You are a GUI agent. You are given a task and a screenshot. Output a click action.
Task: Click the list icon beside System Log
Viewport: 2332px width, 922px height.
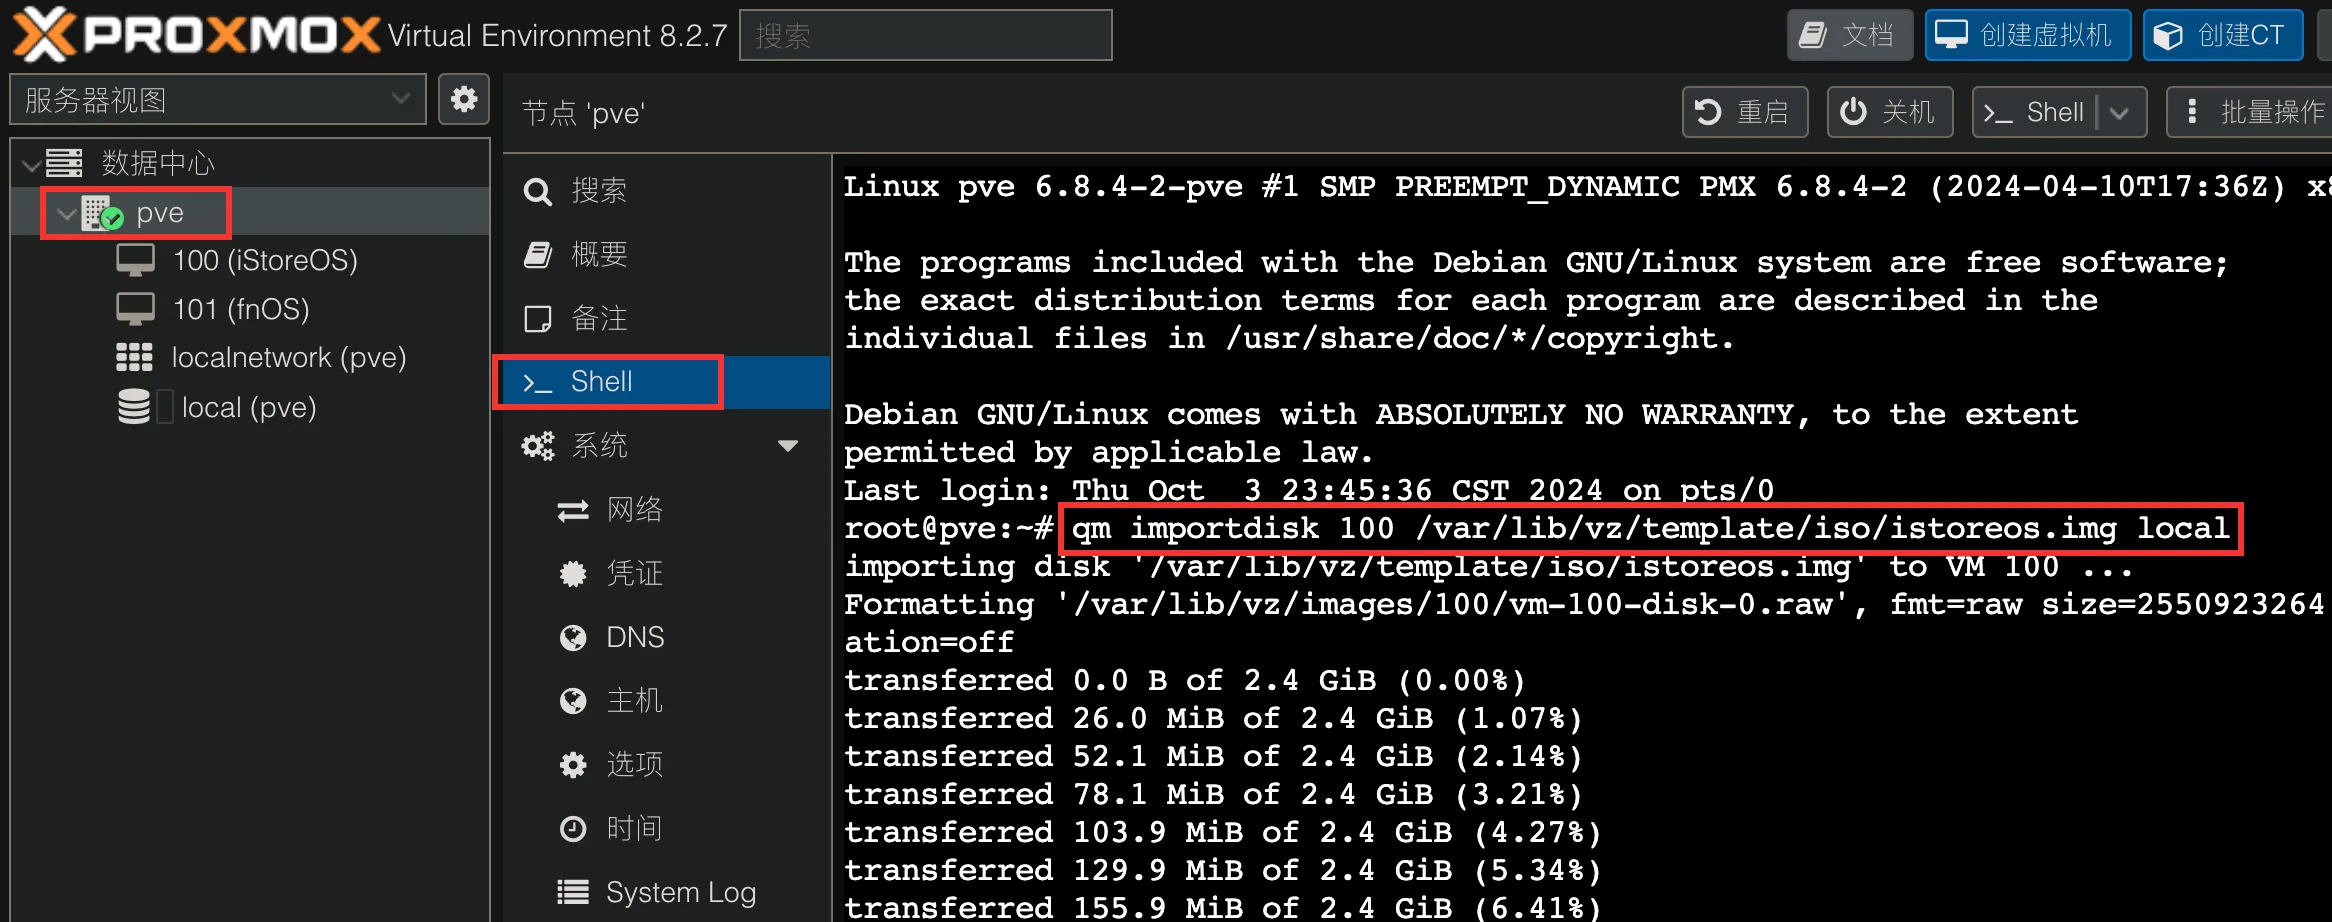point(573,892)
